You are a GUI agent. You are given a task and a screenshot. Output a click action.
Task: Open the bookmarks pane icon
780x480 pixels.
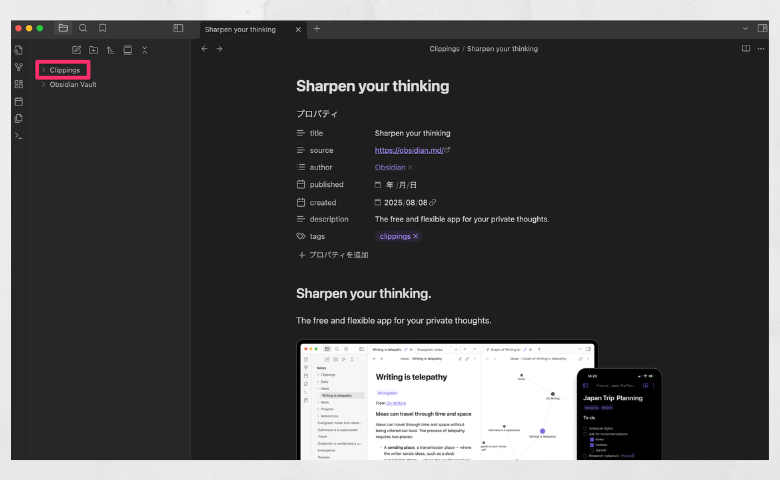pos(102,28)
